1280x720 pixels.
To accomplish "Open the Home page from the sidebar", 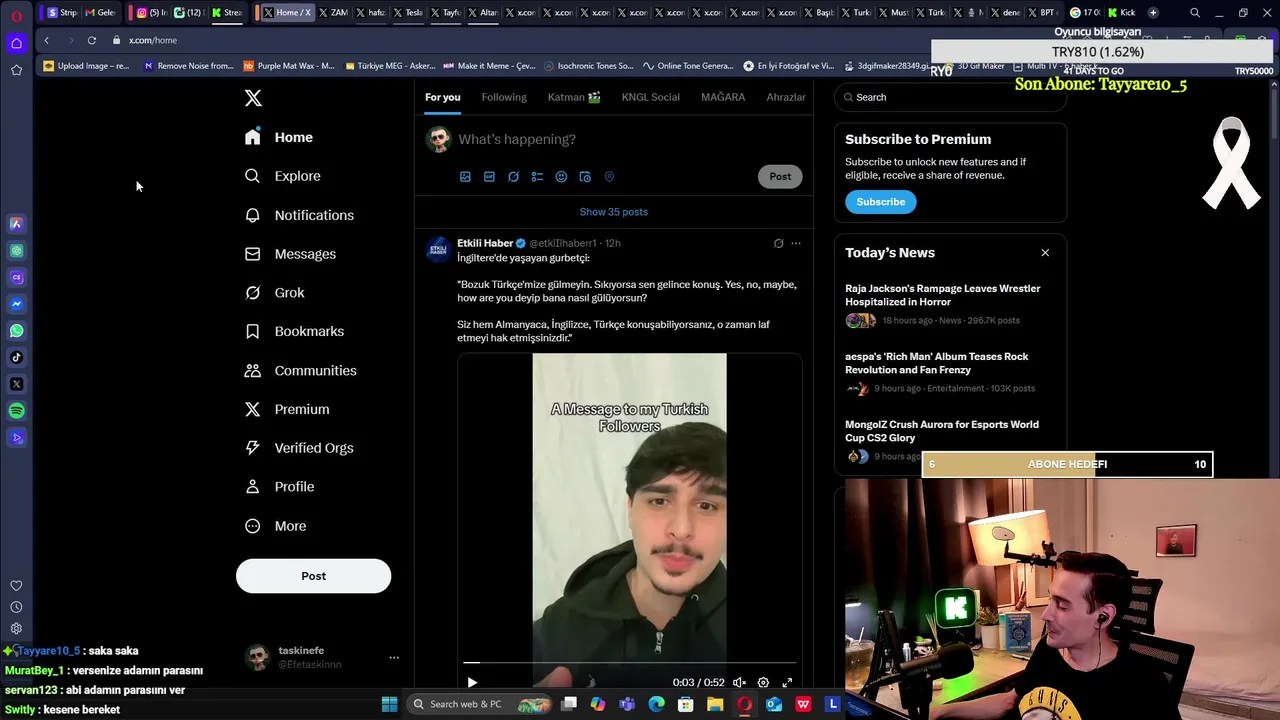I will point(279,137).
